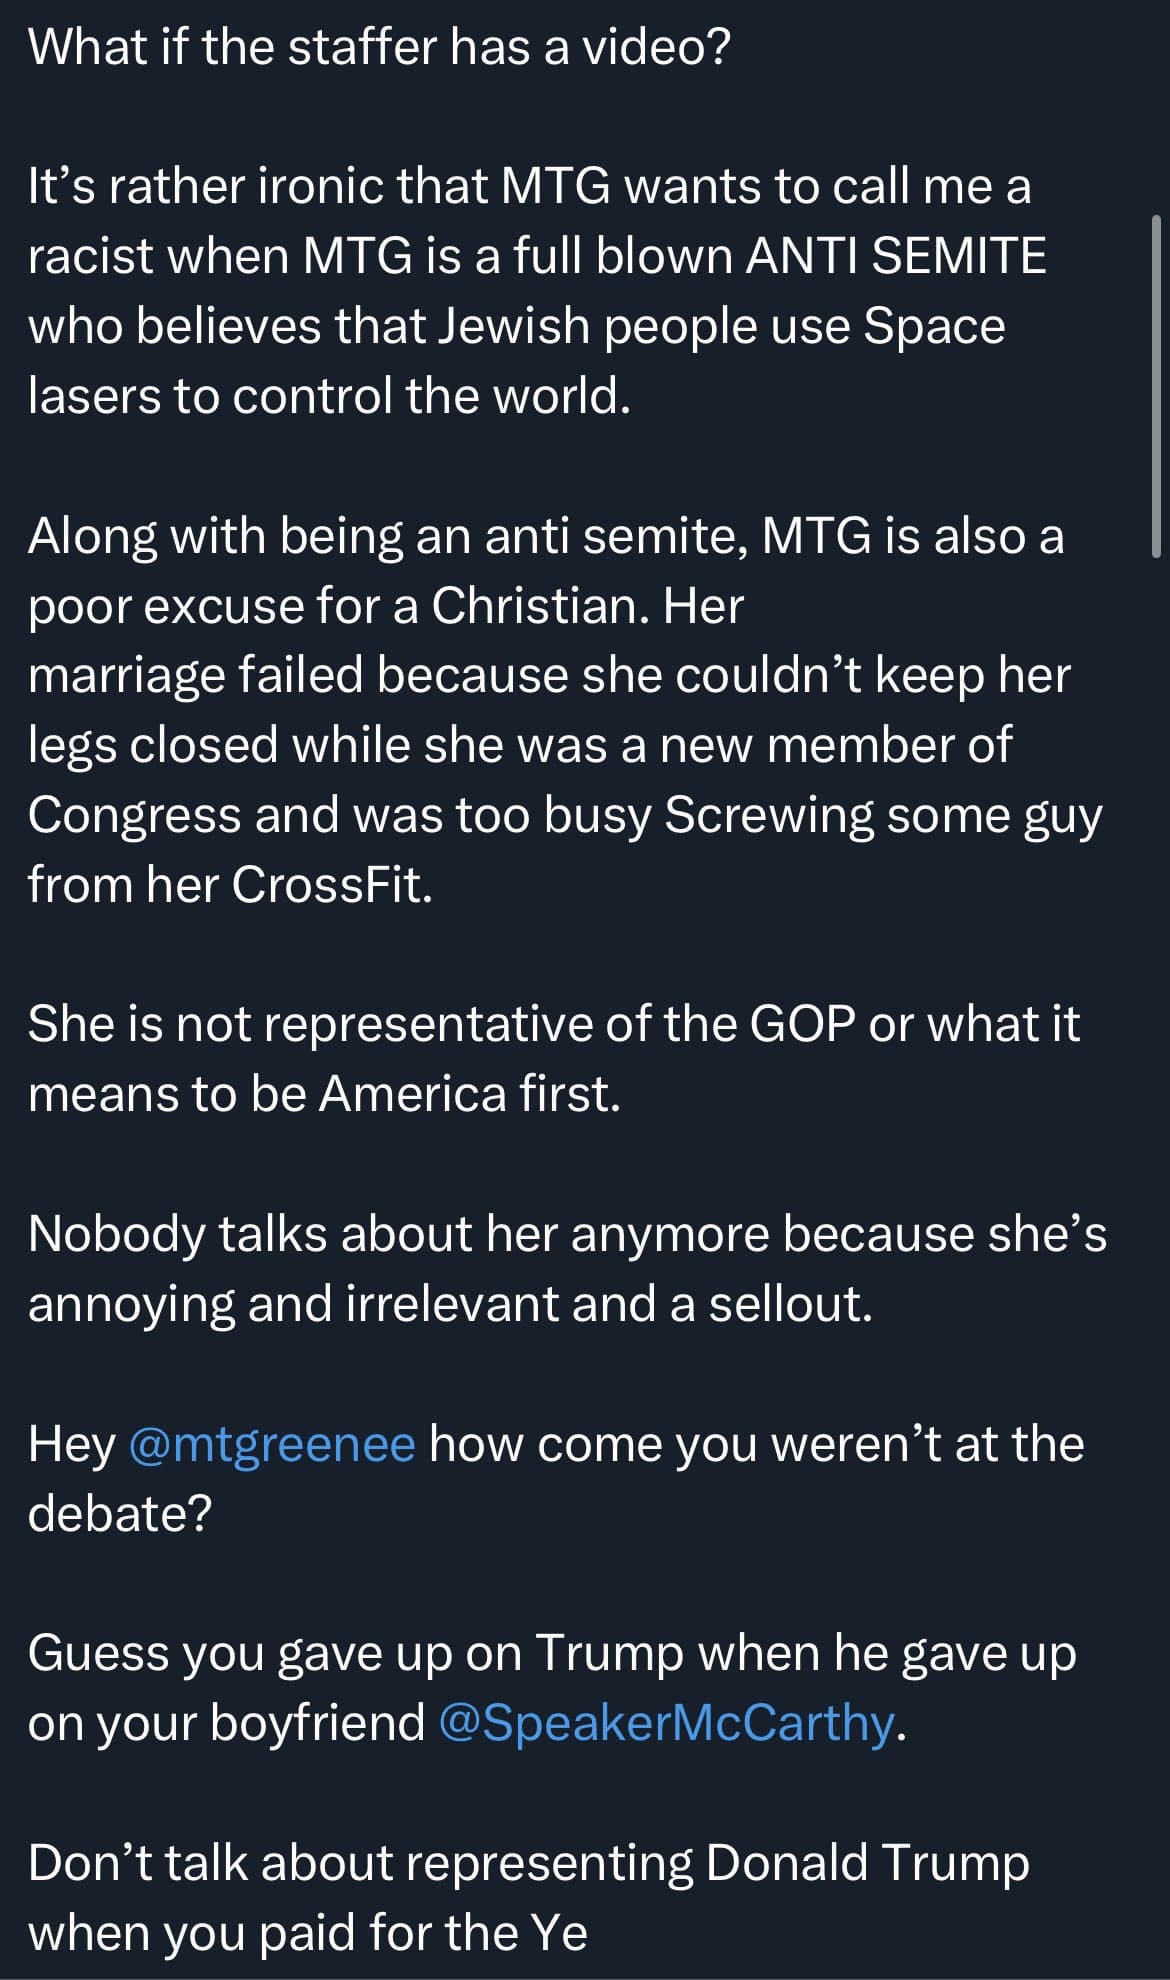Click the word 'Hey' before the mention
The image size is (1170, 1980).
tap(72, 1445)
